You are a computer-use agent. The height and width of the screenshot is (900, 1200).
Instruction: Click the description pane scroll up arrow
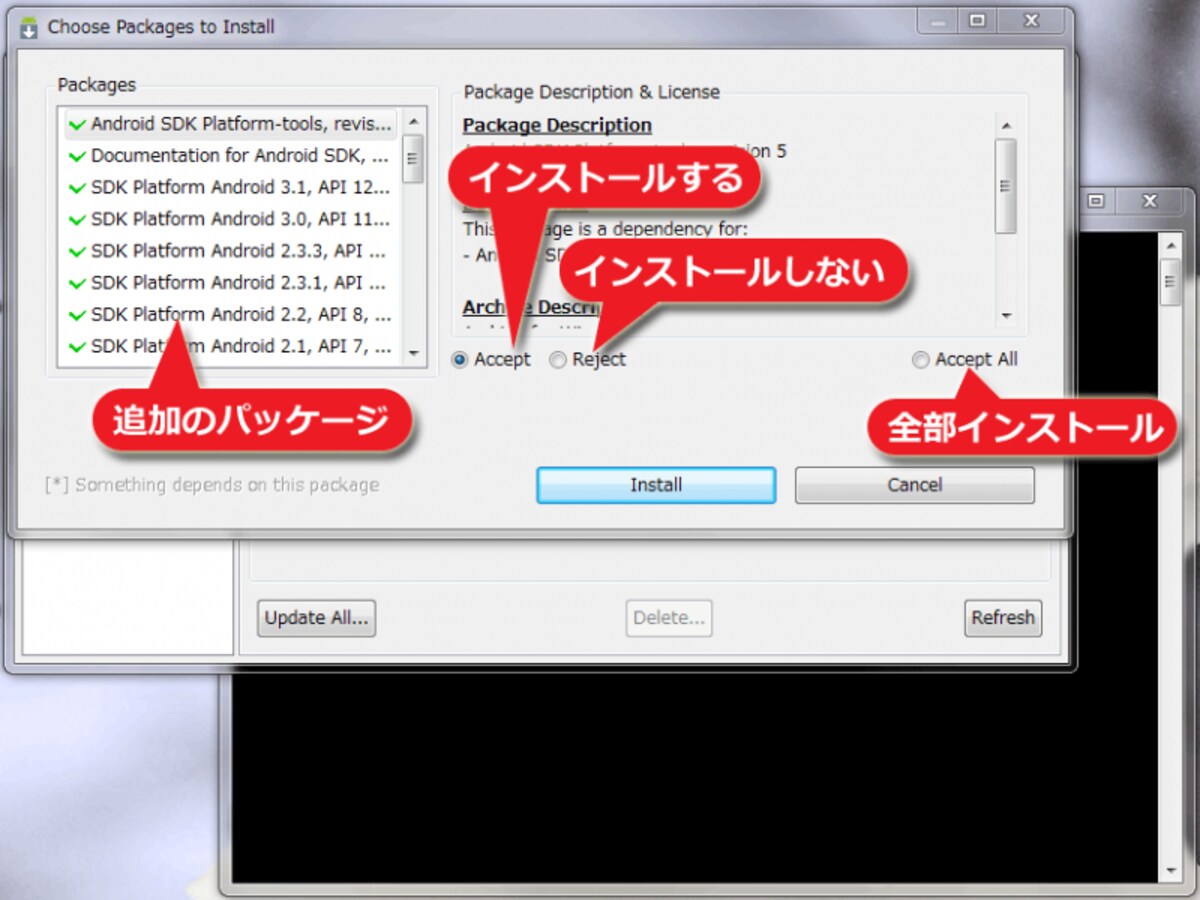pyautogui.click(x=1006, y=125)
